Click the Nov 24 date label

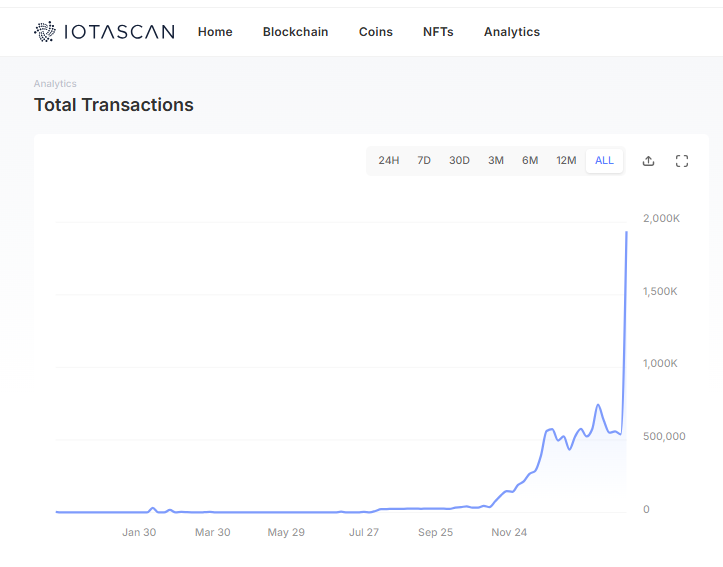click(509, 532)
